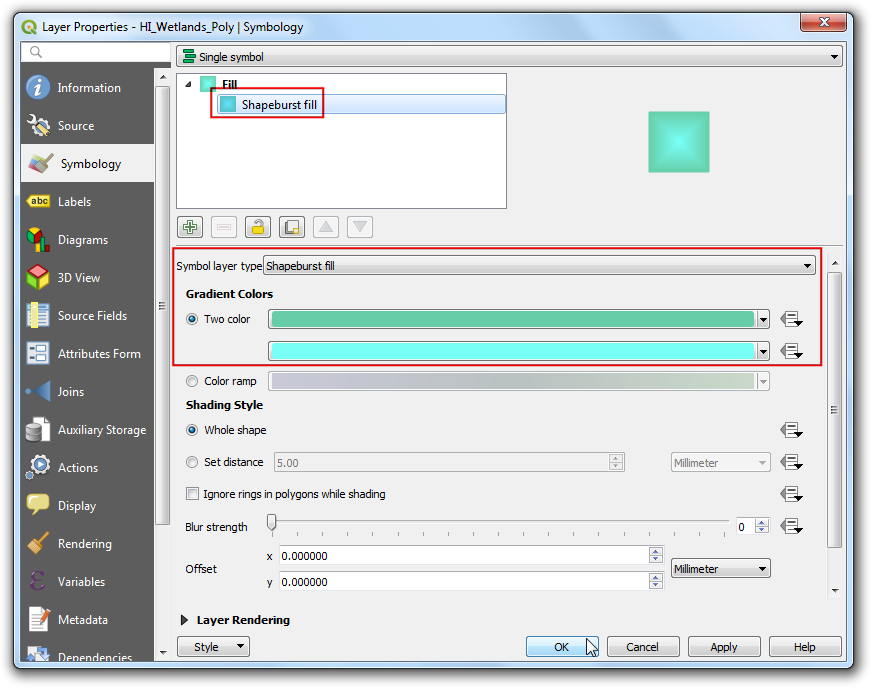Select the Color ramp radio button
Image resolution: width=872 pixels, height=688 pixels.
pos(192,381)
